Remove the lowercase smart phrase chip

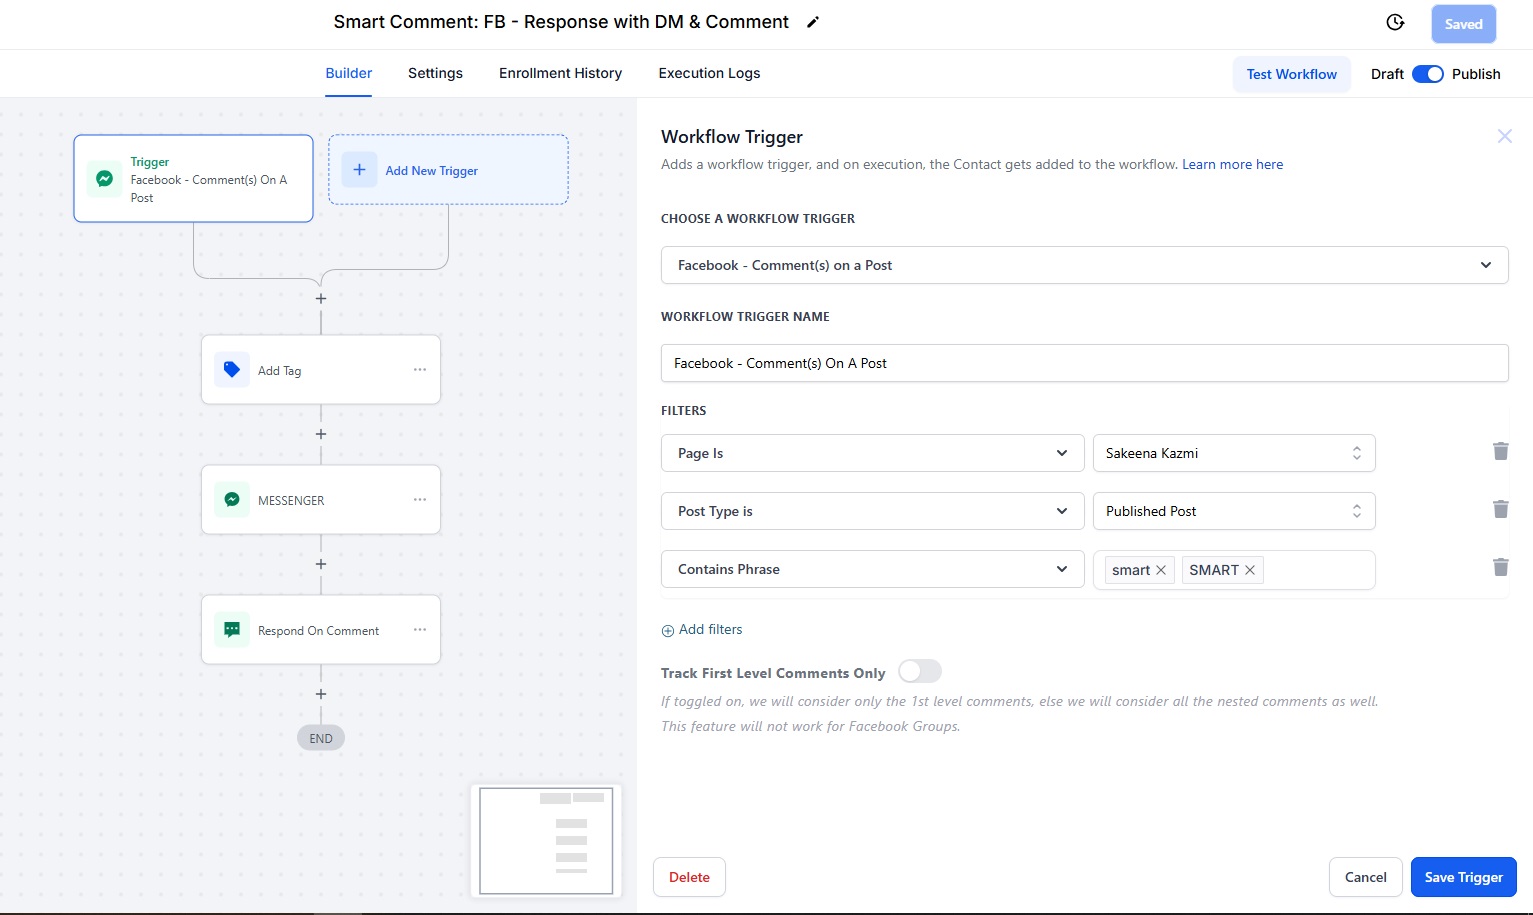tap(1161, 570)
